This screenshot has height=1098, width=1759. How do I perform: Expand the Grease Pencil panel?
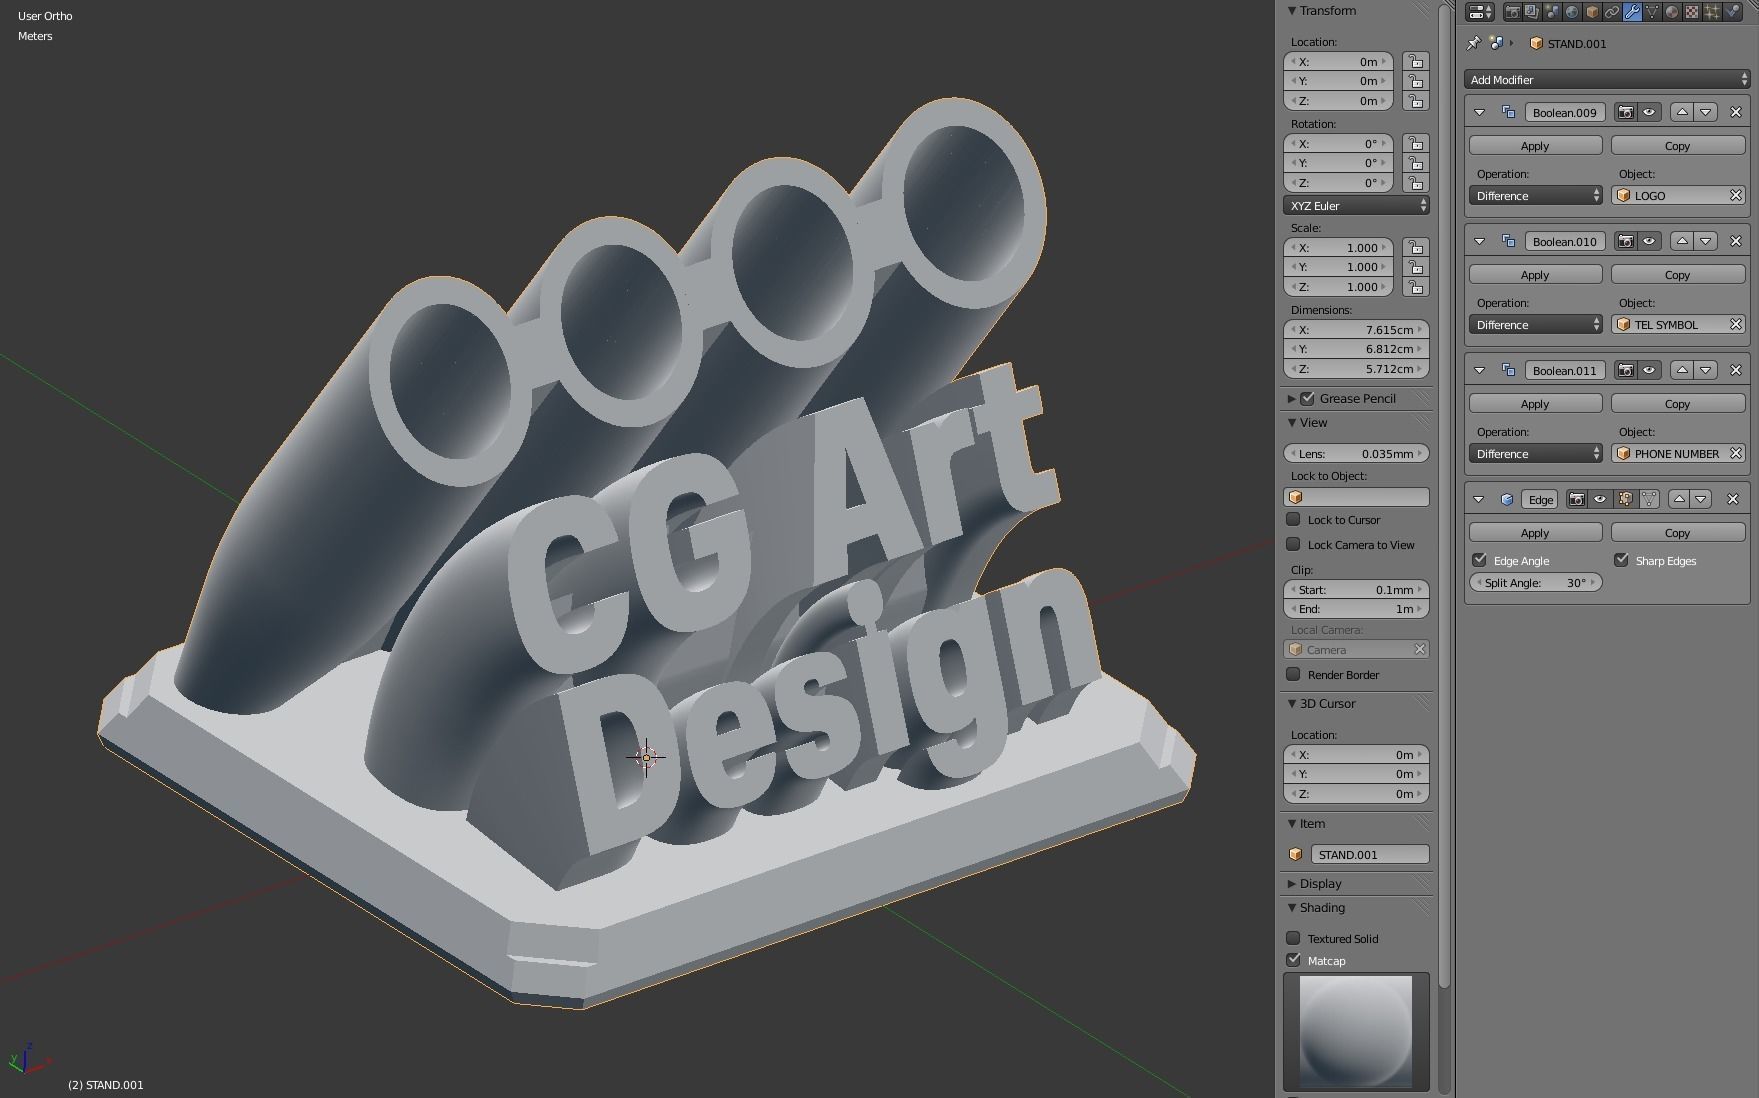pos(1292,398)
